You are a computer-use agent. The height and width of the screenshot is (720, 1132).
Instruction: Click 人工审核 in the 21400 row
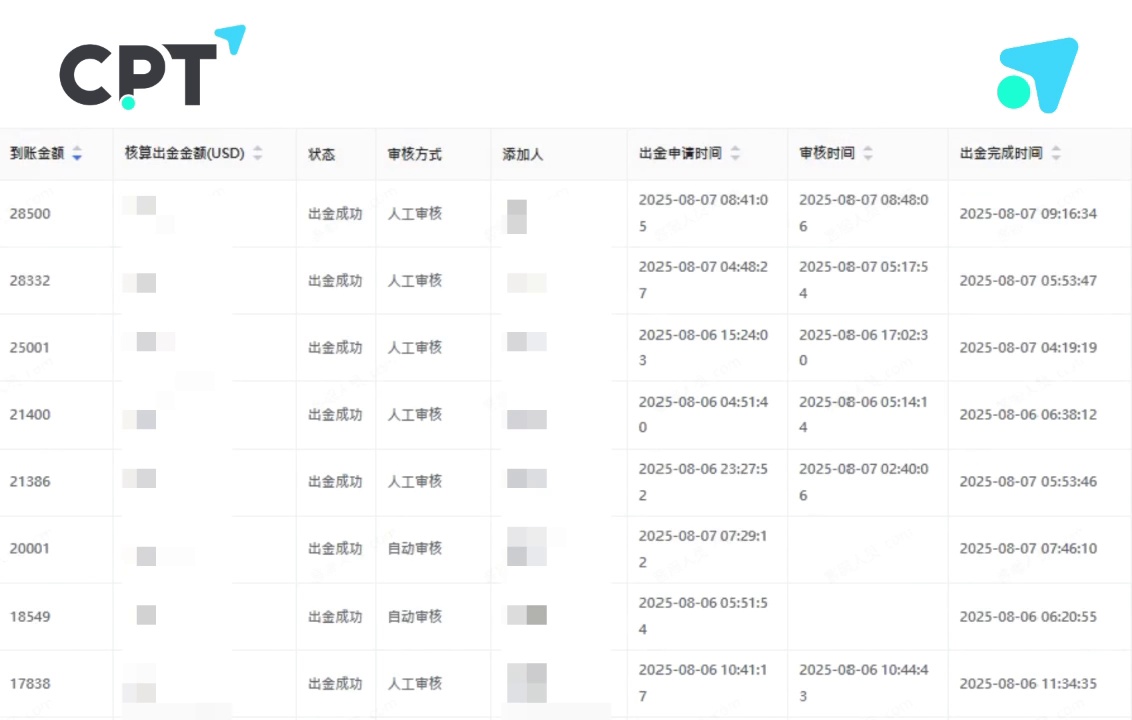414,415
